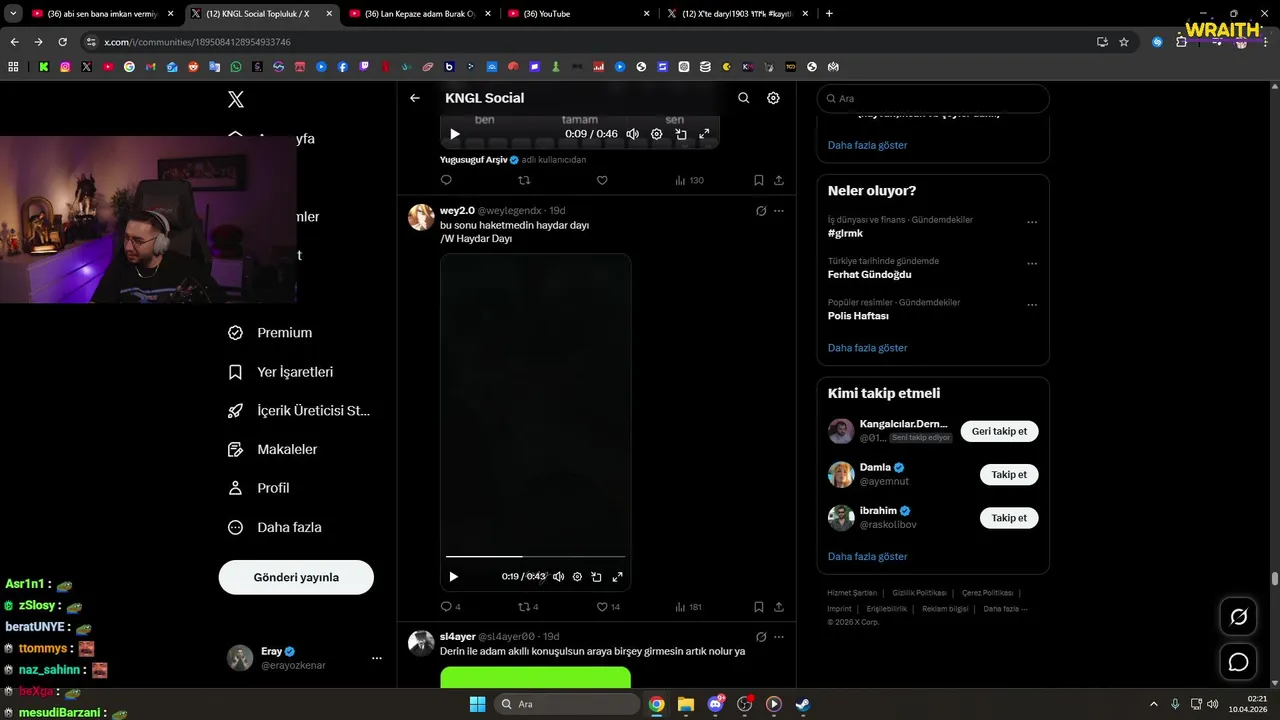Open Yer İşaretleri bookmarks page
The width and height of the screenshot is (1280, 720).
[281, 372]
